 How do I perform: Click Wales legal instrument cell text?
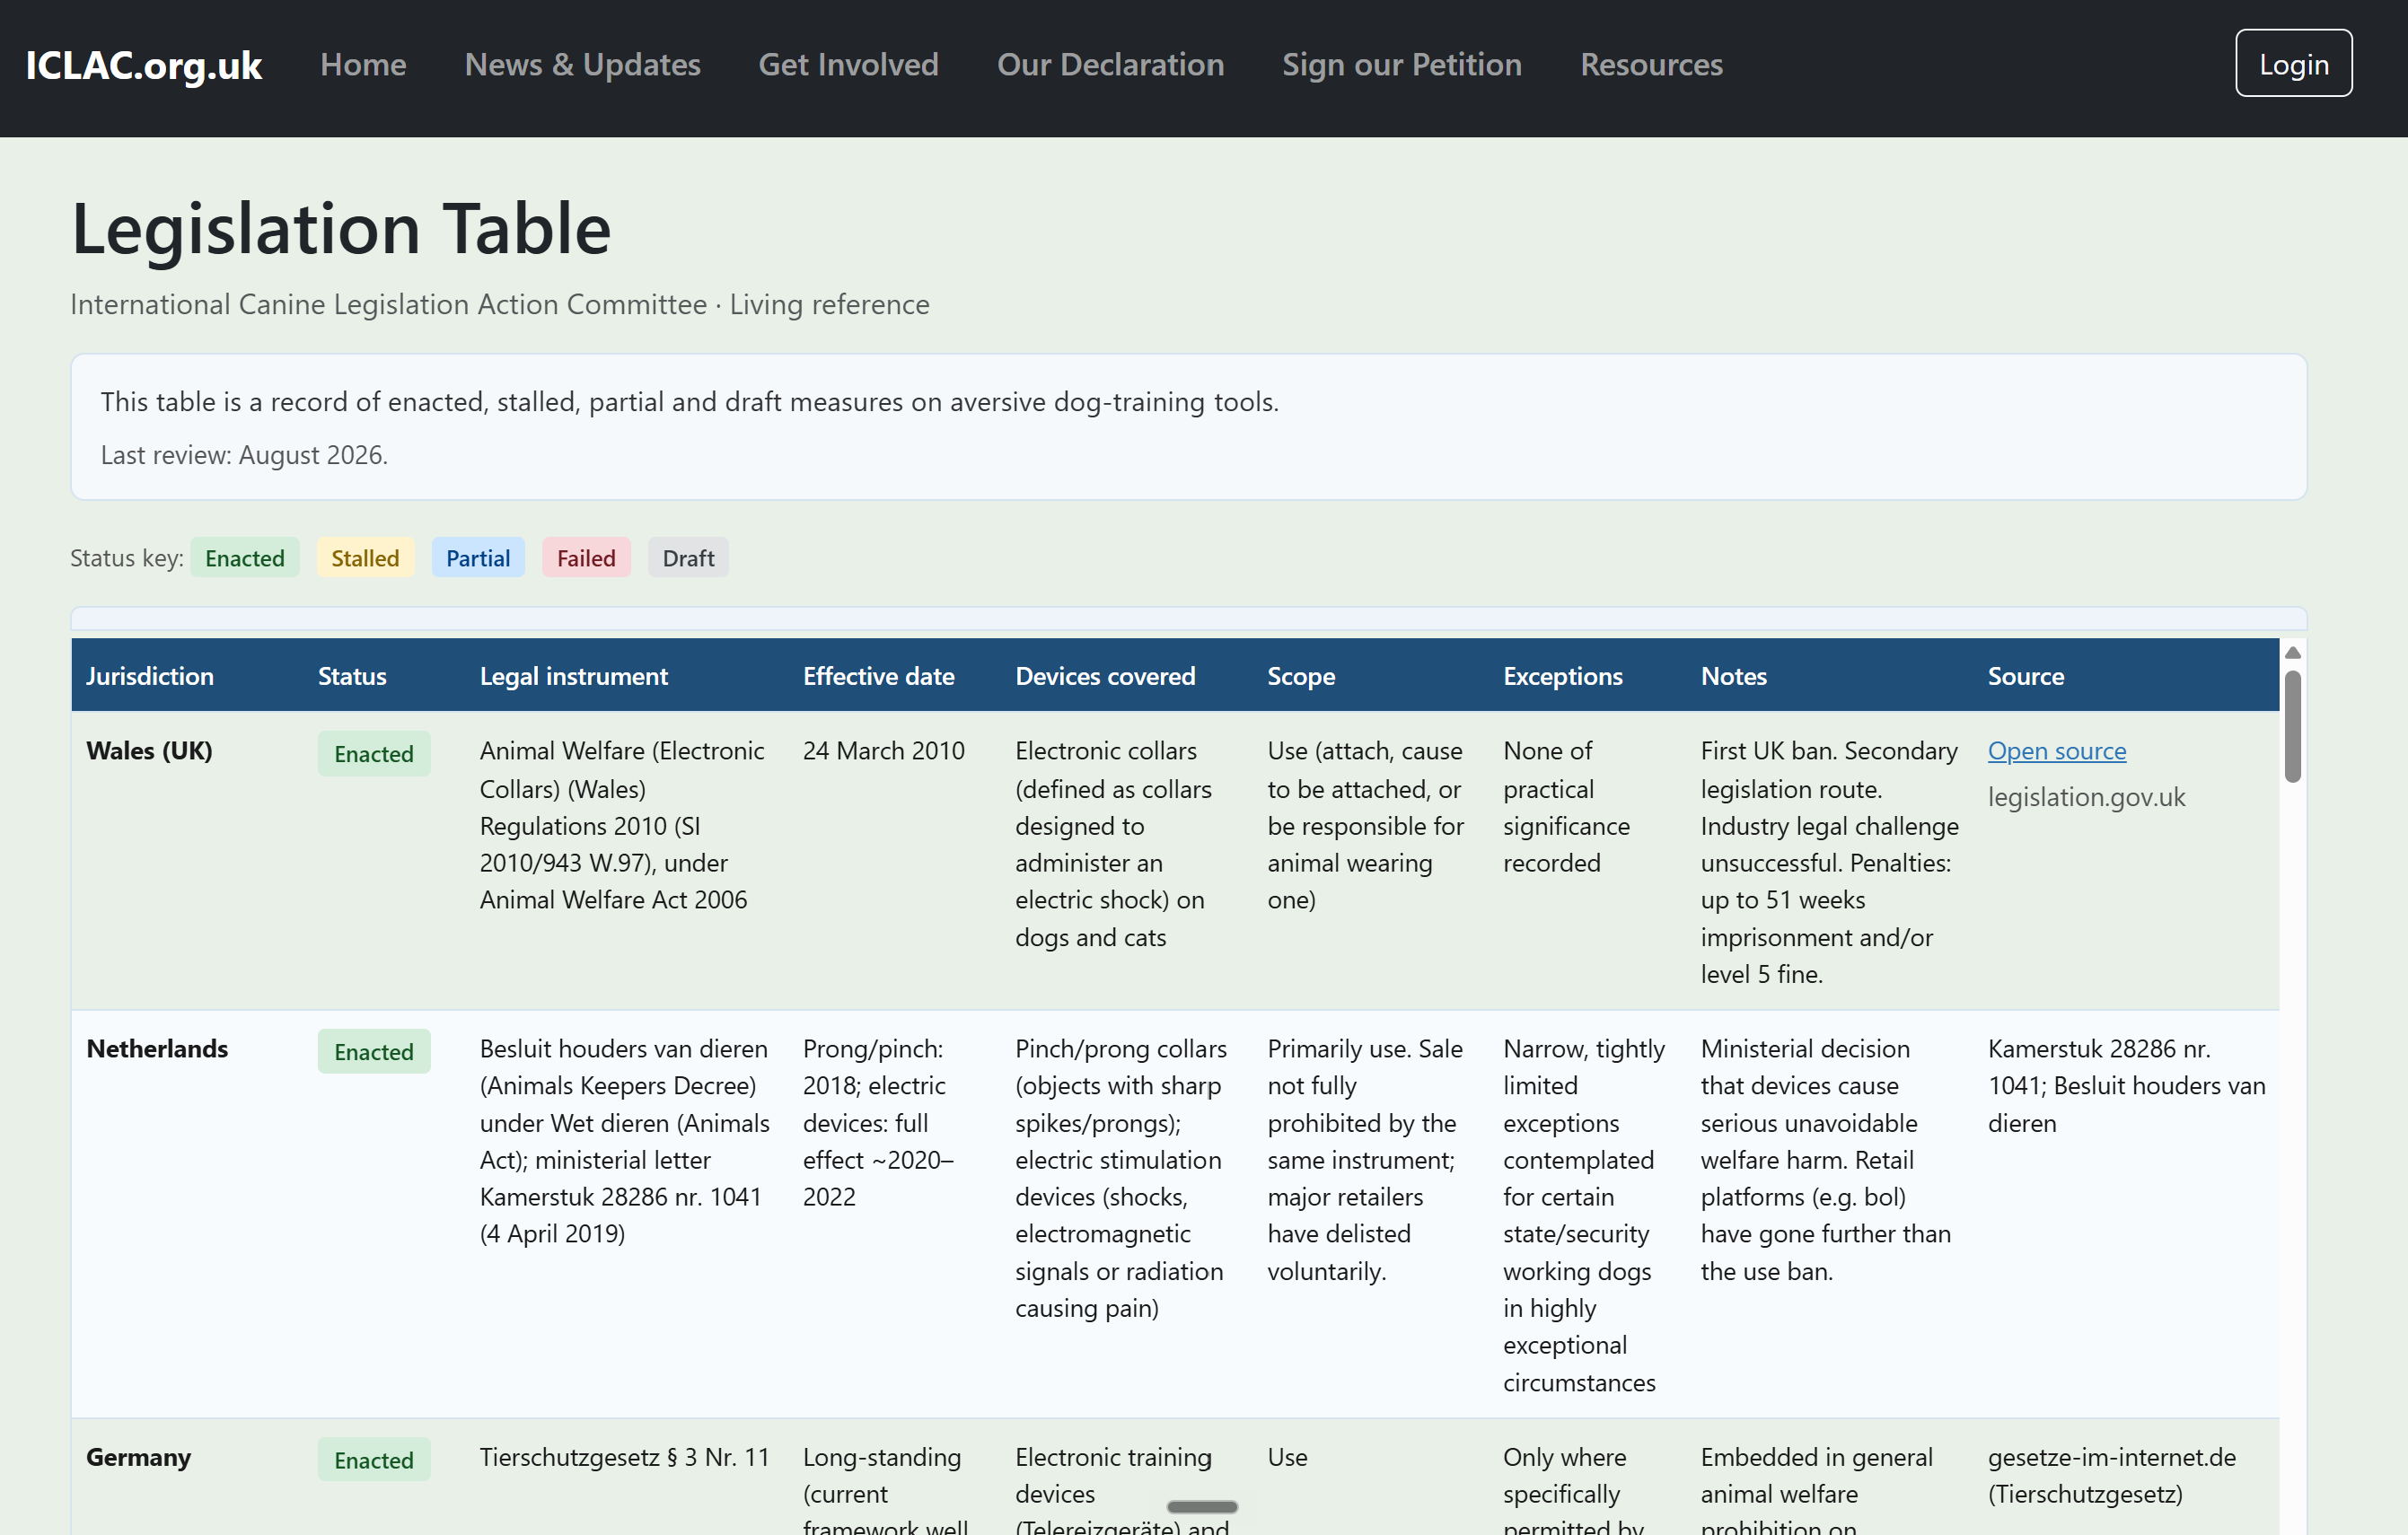tap(623, 825)
